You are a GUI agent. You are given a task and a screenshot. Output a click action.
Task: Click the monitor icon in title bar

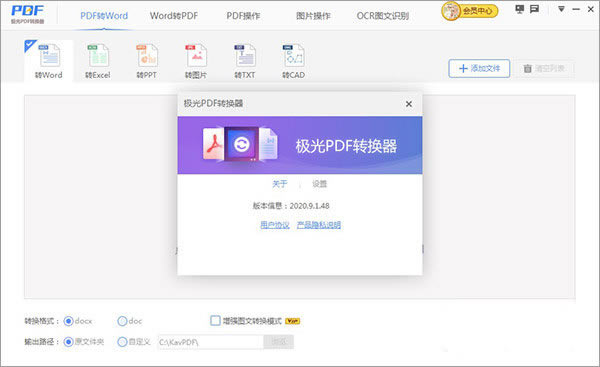519,9
